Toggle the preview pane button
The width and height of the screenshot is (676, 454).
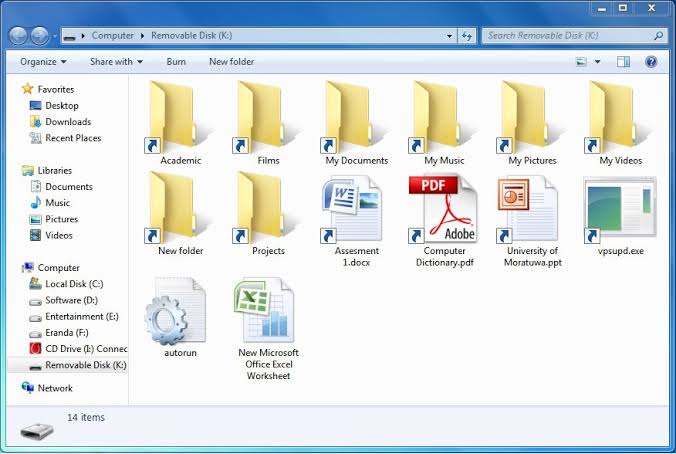pos(623,61)
